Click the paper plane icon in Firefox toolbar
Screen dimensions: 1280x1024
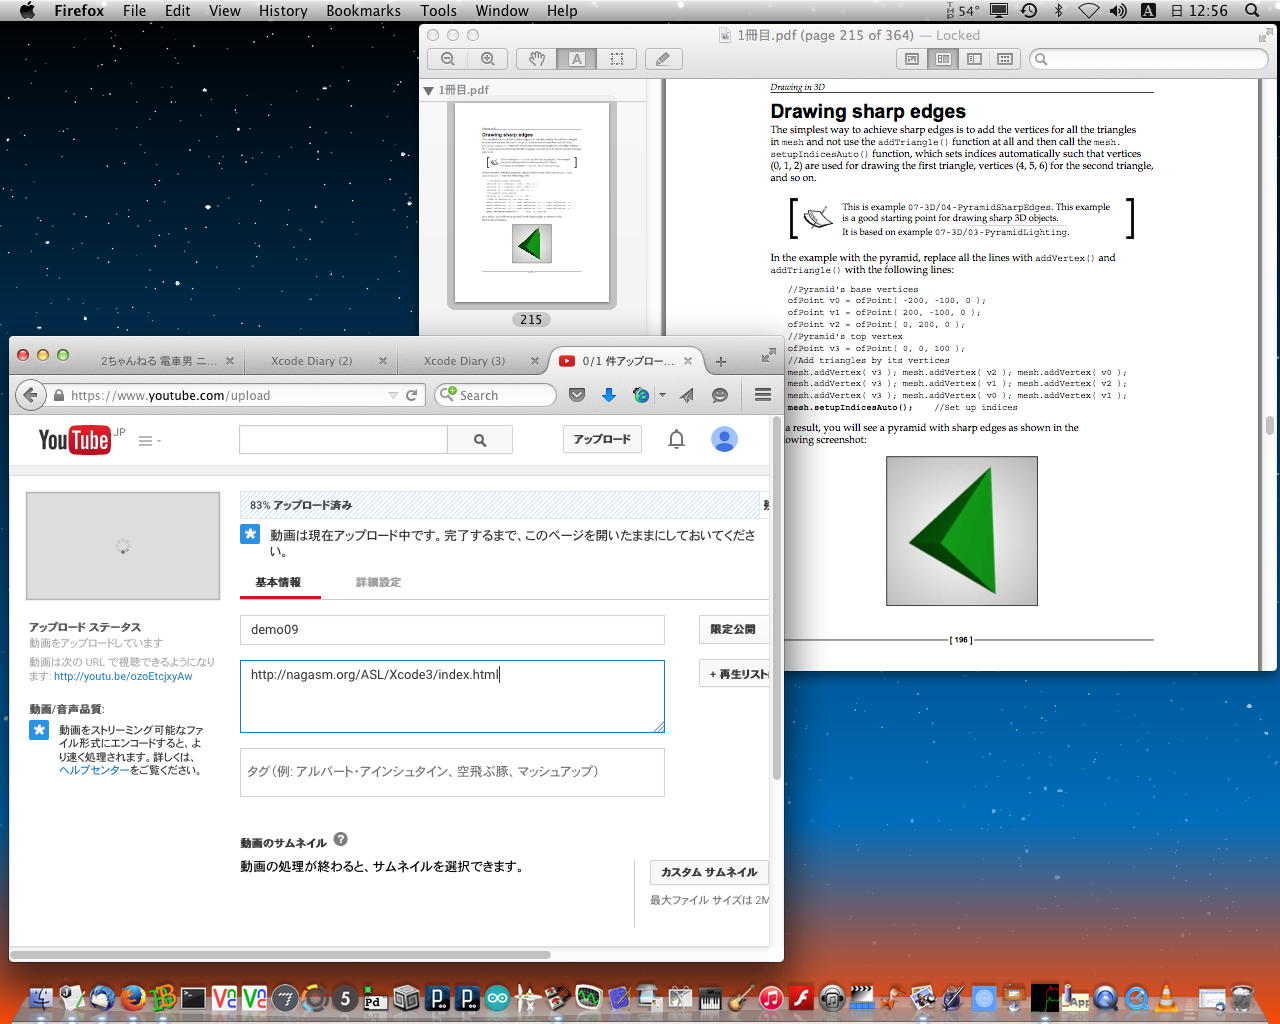point(687,395)
